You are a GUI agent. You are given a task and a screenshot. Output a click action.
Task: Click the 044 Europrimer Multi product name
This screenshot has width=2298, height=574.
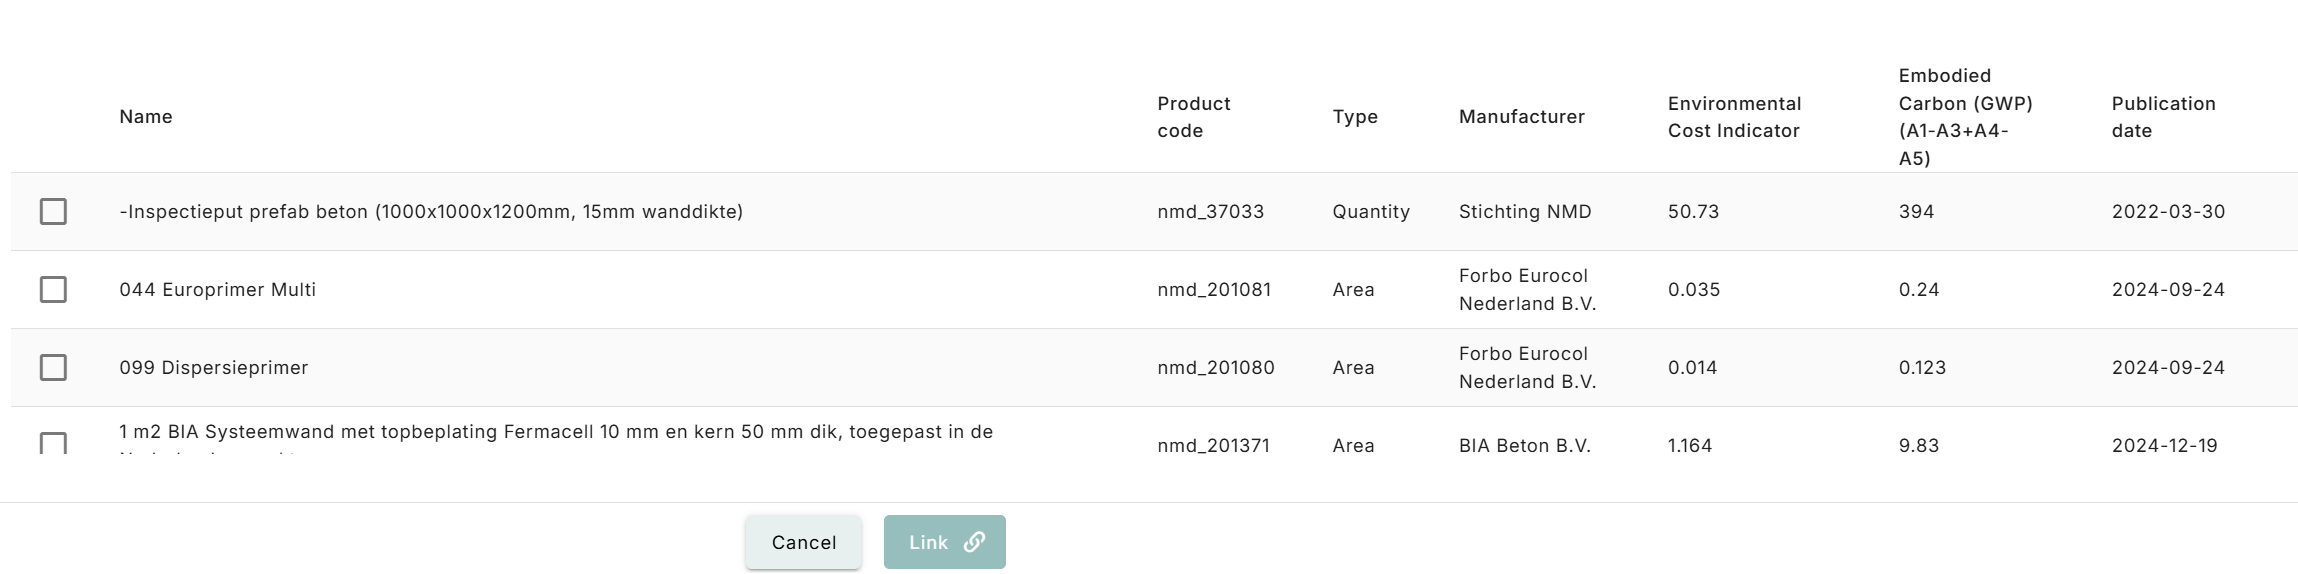click(x=217, y=290)
